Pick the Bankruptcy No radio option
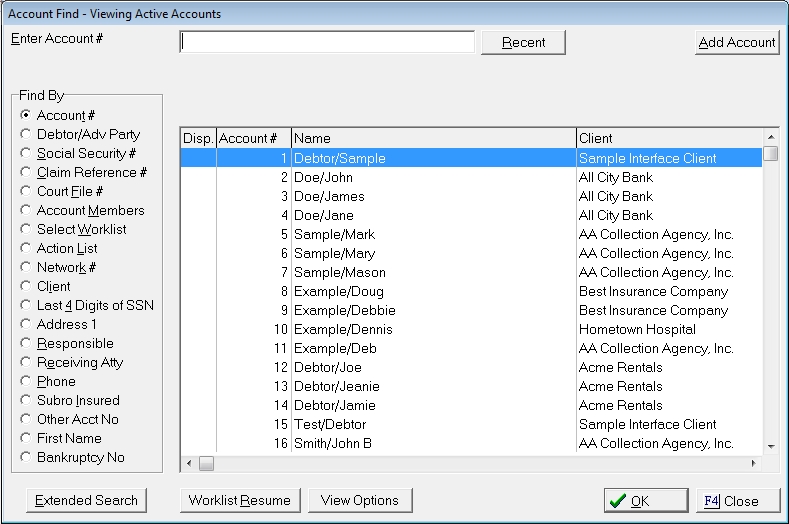This screenshot has height=524, width=789. [26, 457]
